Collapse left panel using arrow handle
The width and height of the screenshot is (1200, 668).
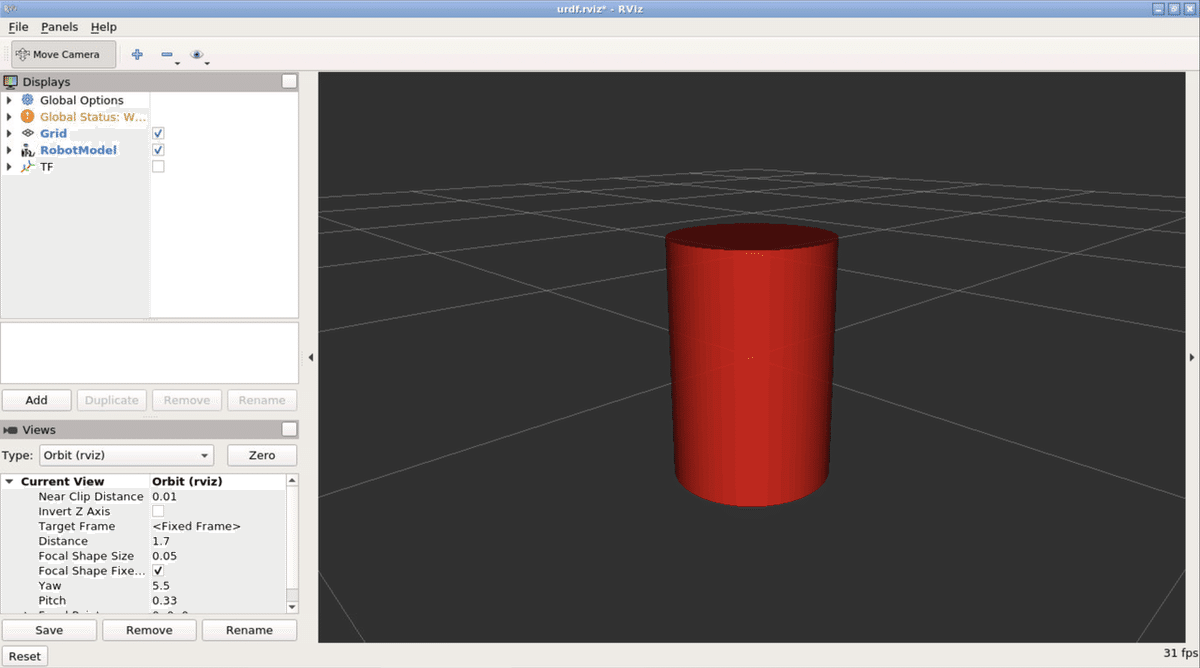[310, 357]
